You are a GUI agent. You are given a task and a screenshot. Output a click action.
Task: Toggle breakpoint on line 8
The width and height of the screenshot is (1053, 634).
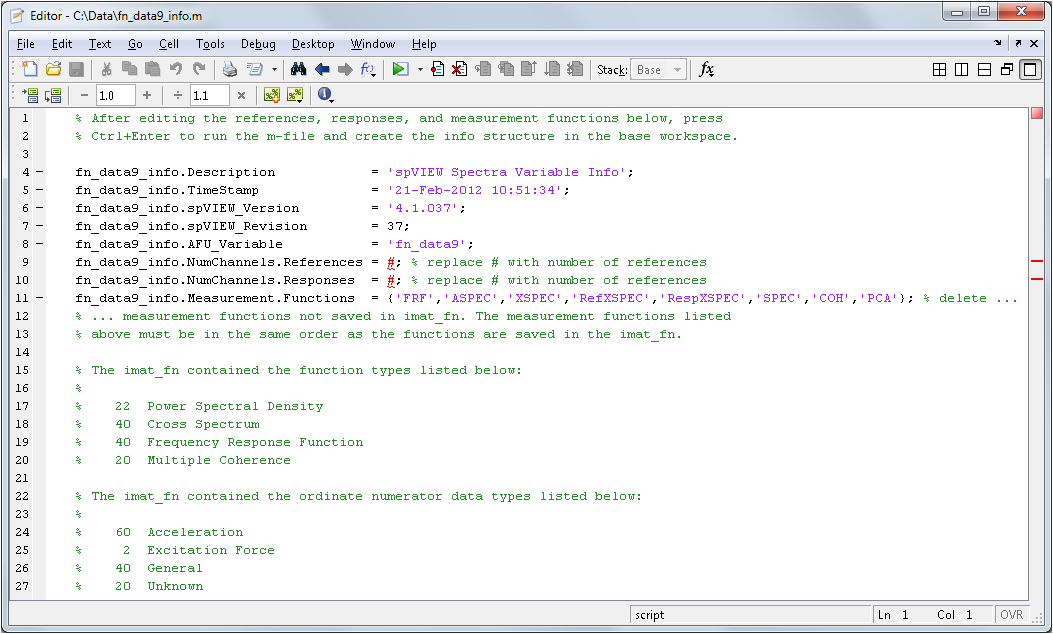pyautogui.click(x=40, y=244)
